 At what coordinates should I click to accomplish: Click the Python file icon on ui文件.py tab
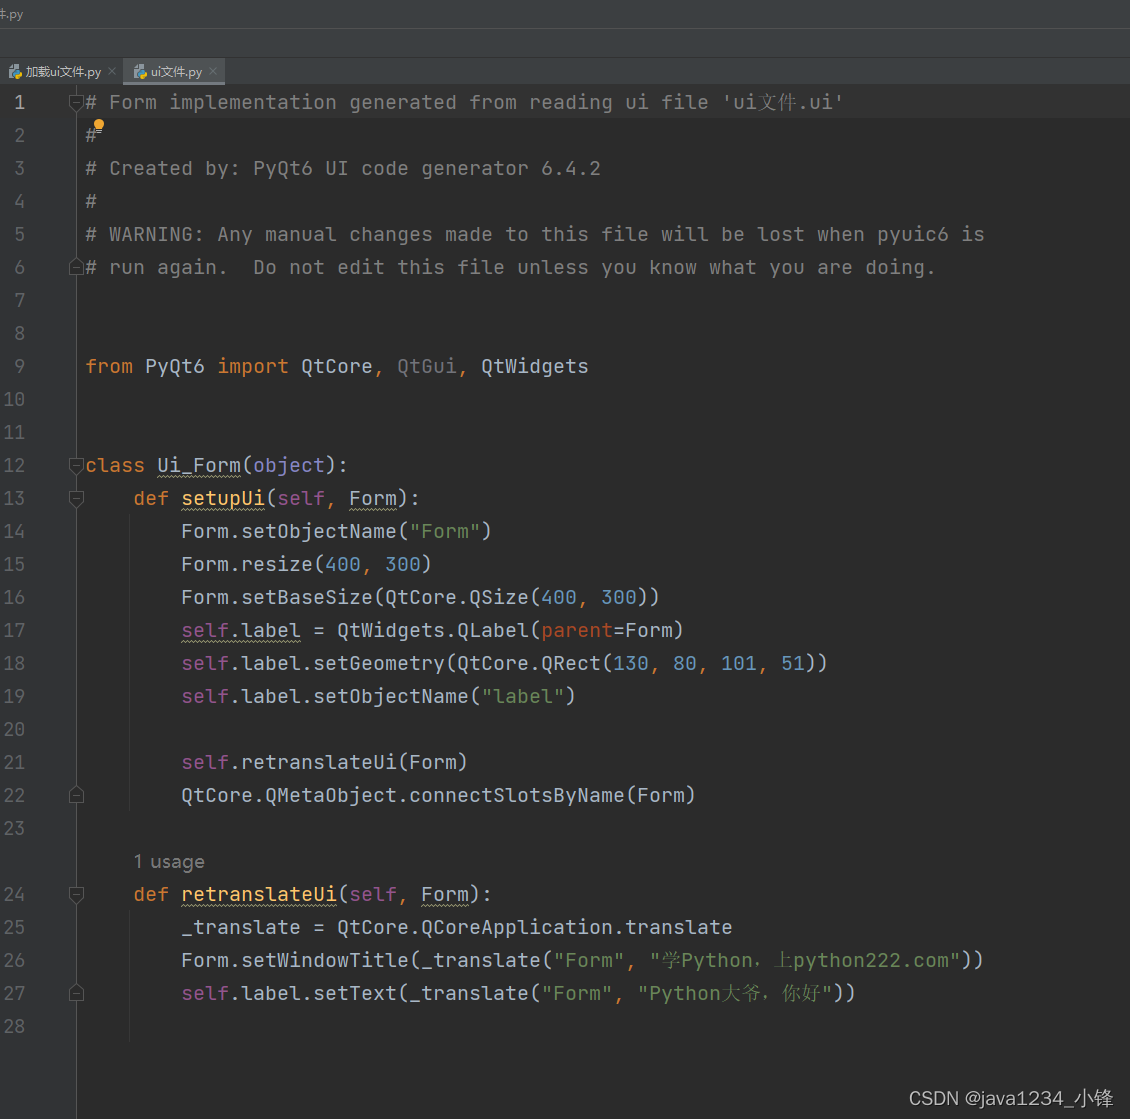click(141, 71)
